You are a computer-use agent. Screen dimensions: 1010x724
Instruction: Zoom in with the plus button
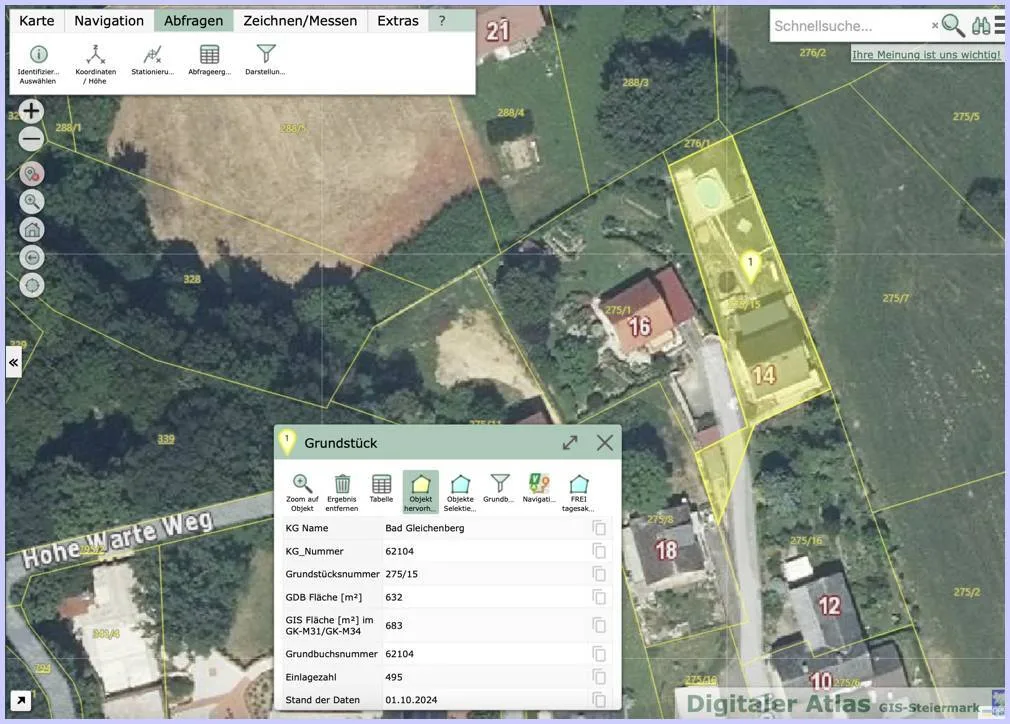coord(31,111)
